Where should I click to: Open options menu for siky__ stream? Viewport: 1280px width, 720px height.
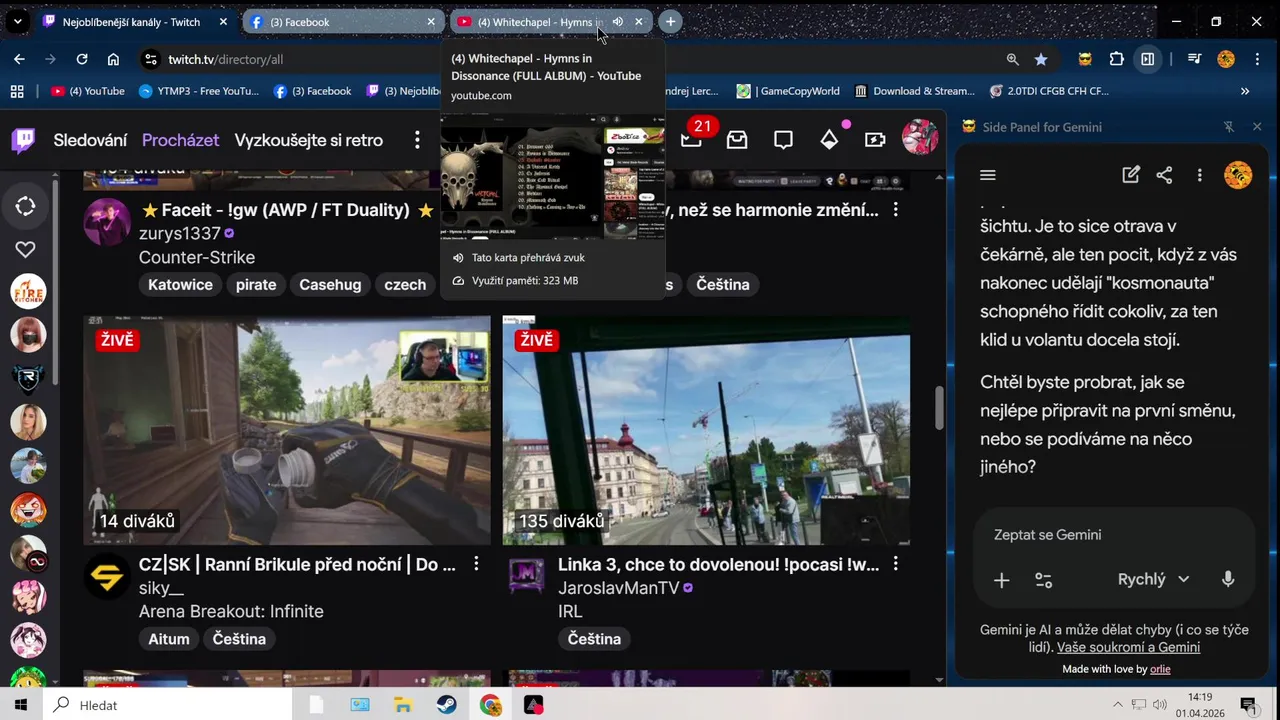point(476,565)
